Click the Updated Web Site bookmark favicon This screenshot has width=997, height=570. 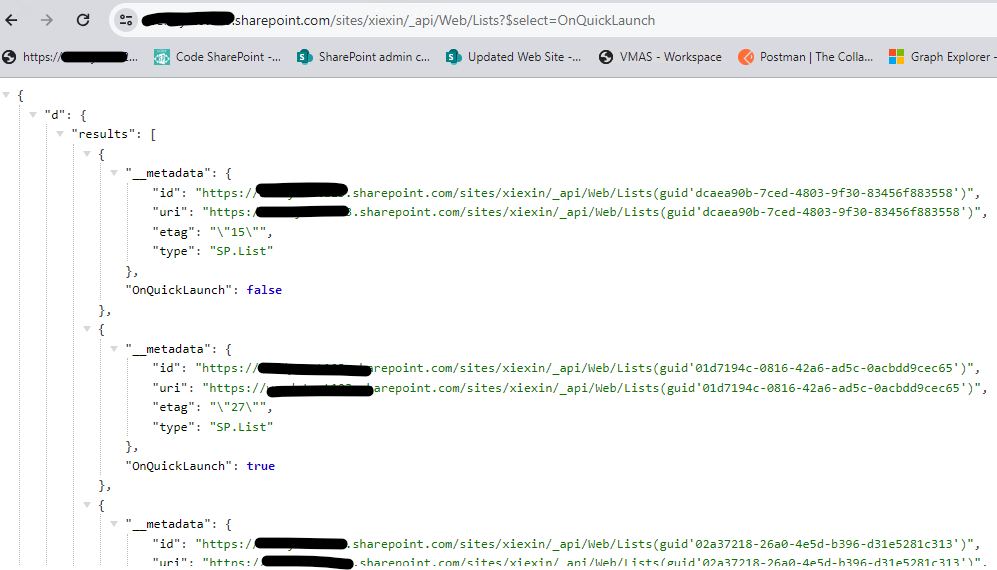point(453,57)
